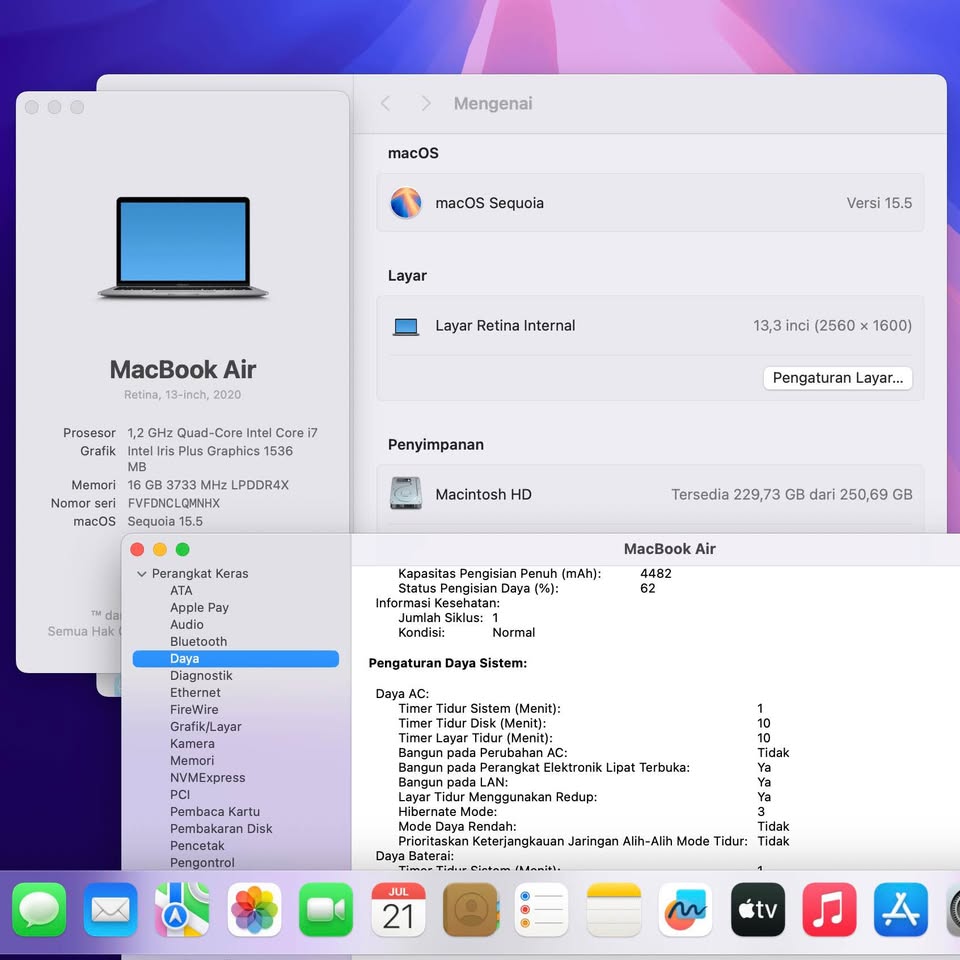The height and width of the screenshot is (960, 960).
Task: Select Ethernet in the sidebar
Action: pyautogui.click(x=195, y=692)
